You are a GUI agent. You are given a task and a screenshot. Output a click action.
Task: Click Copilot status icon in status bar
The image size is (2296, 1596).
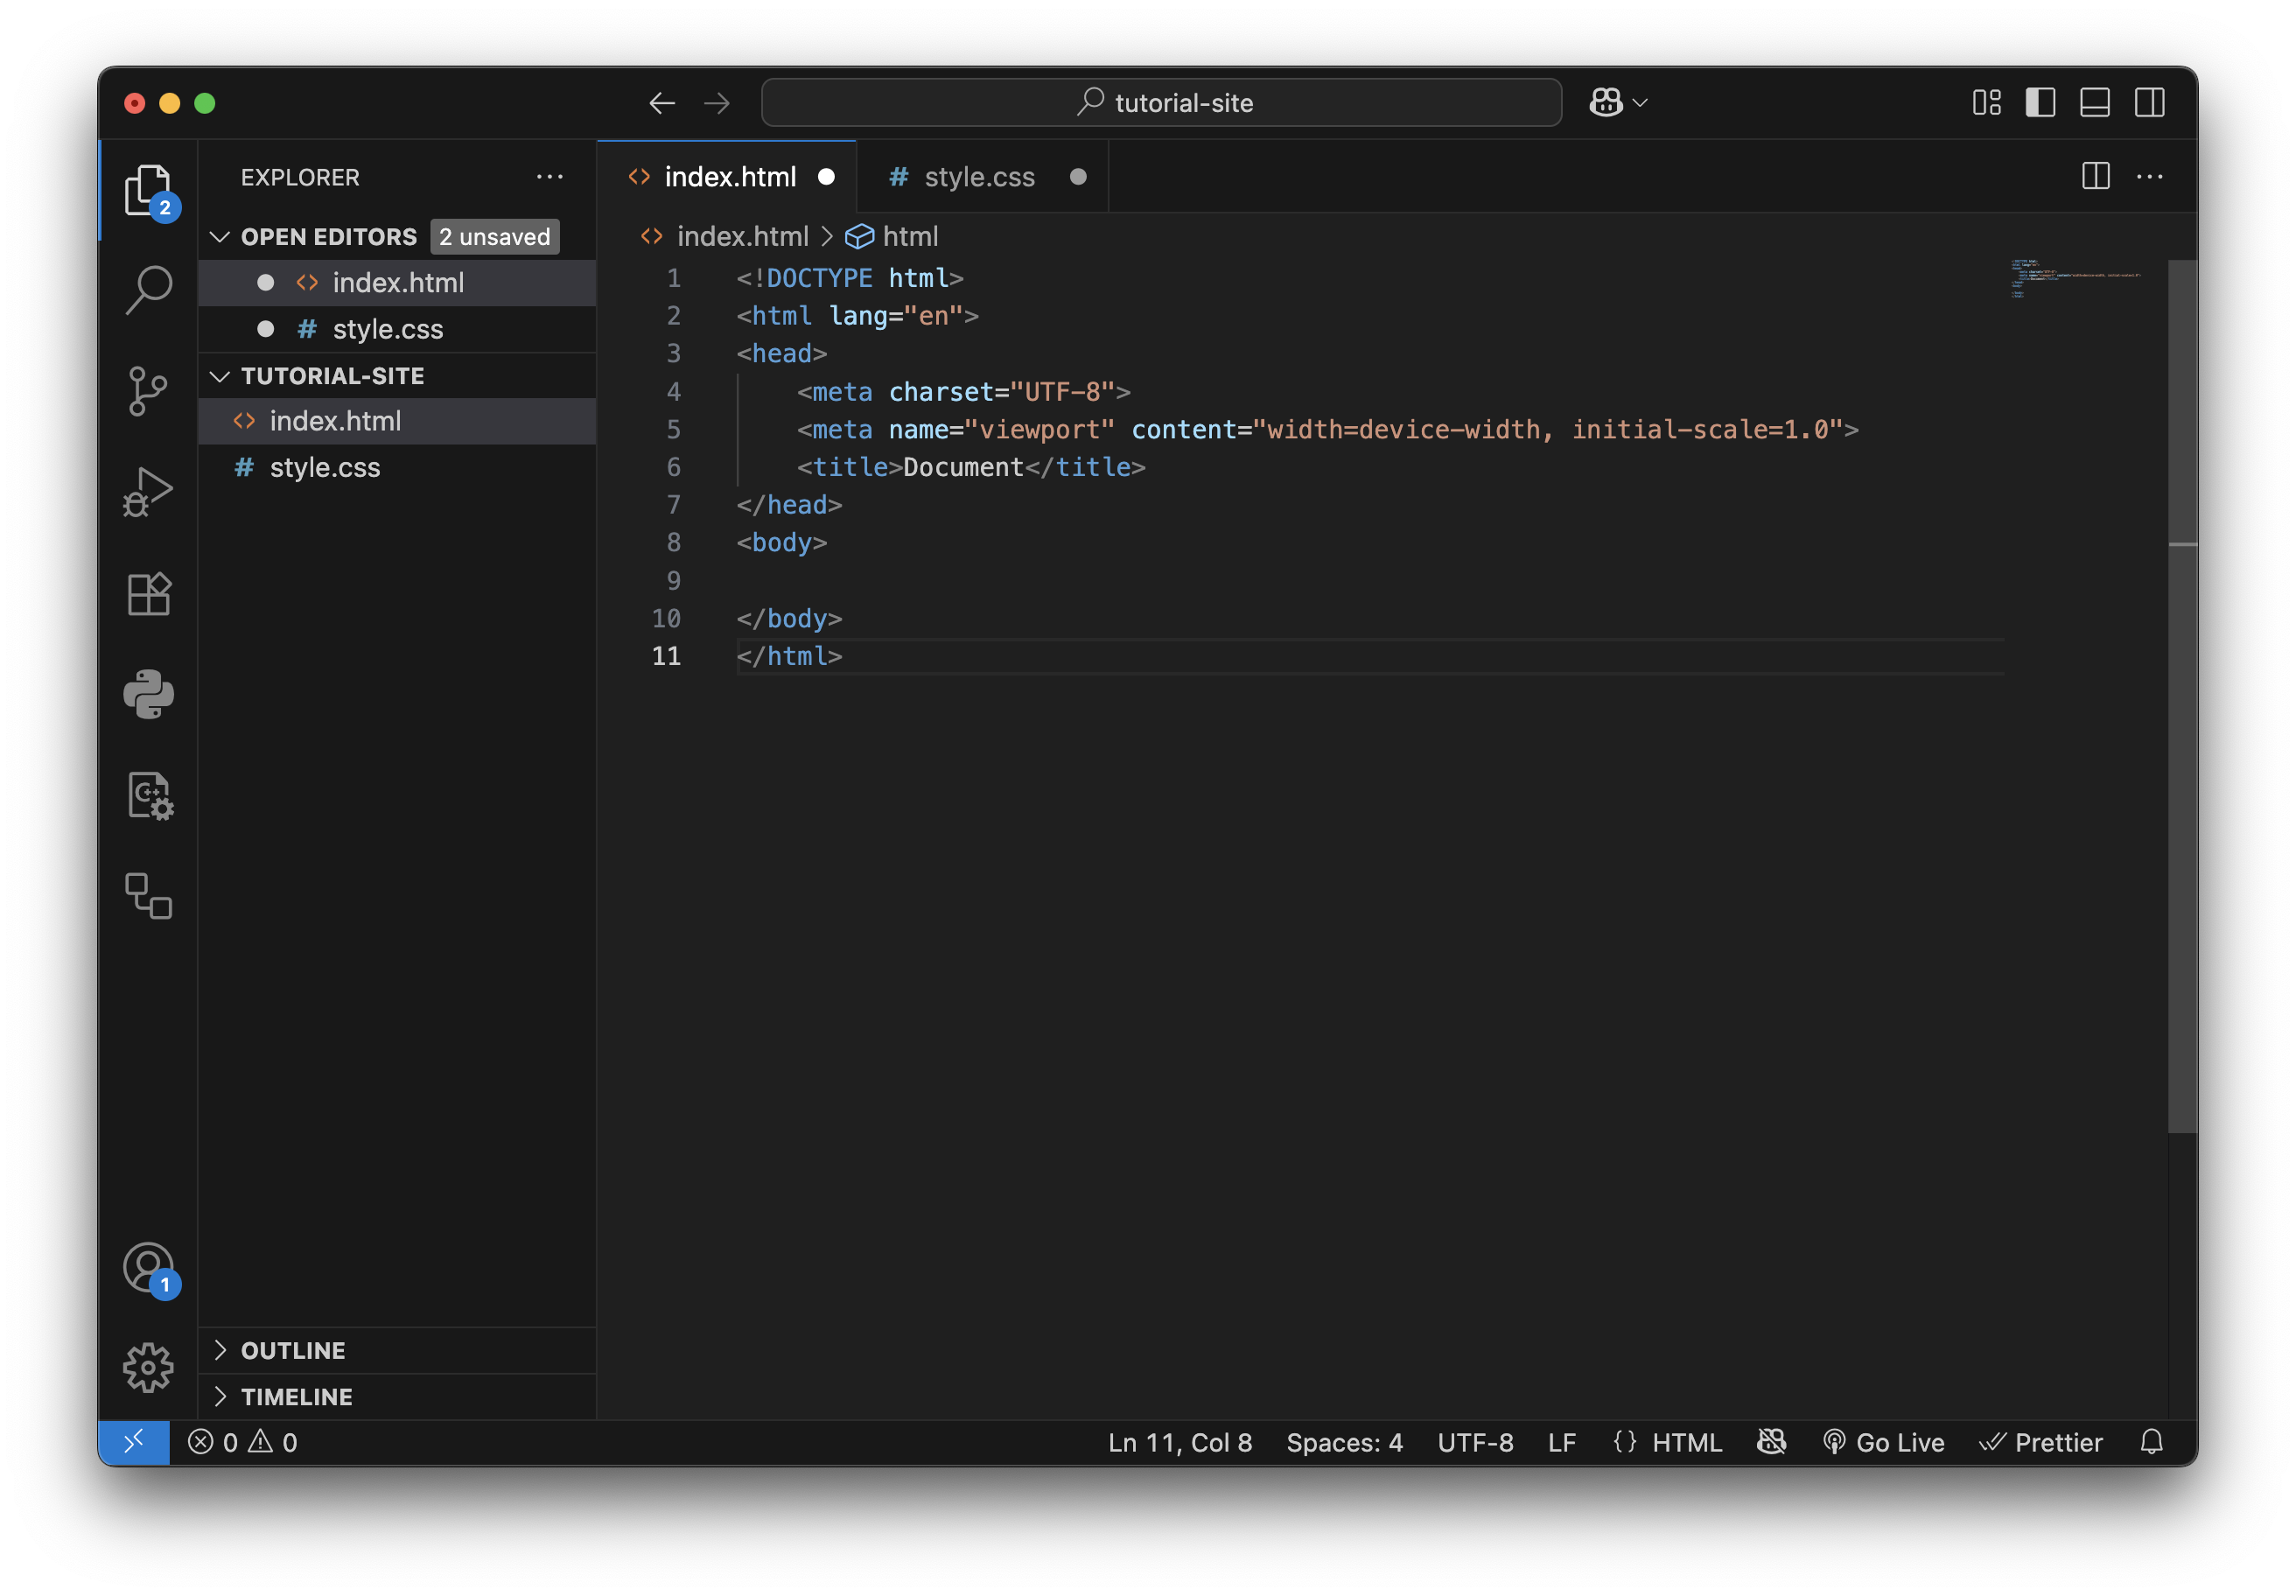coord(1772,1442)
